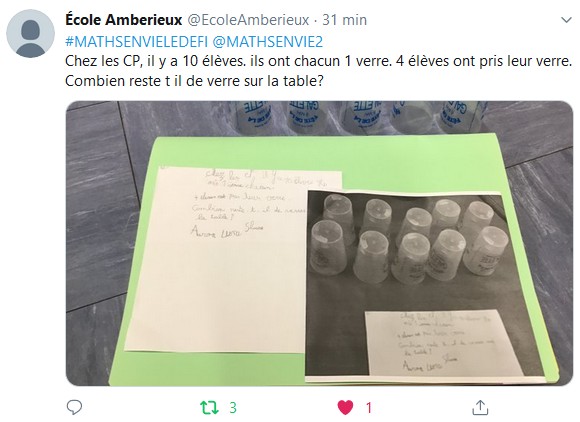Click the green retweet arrows icon
This screenshot has height=422, width=580.
209,408
